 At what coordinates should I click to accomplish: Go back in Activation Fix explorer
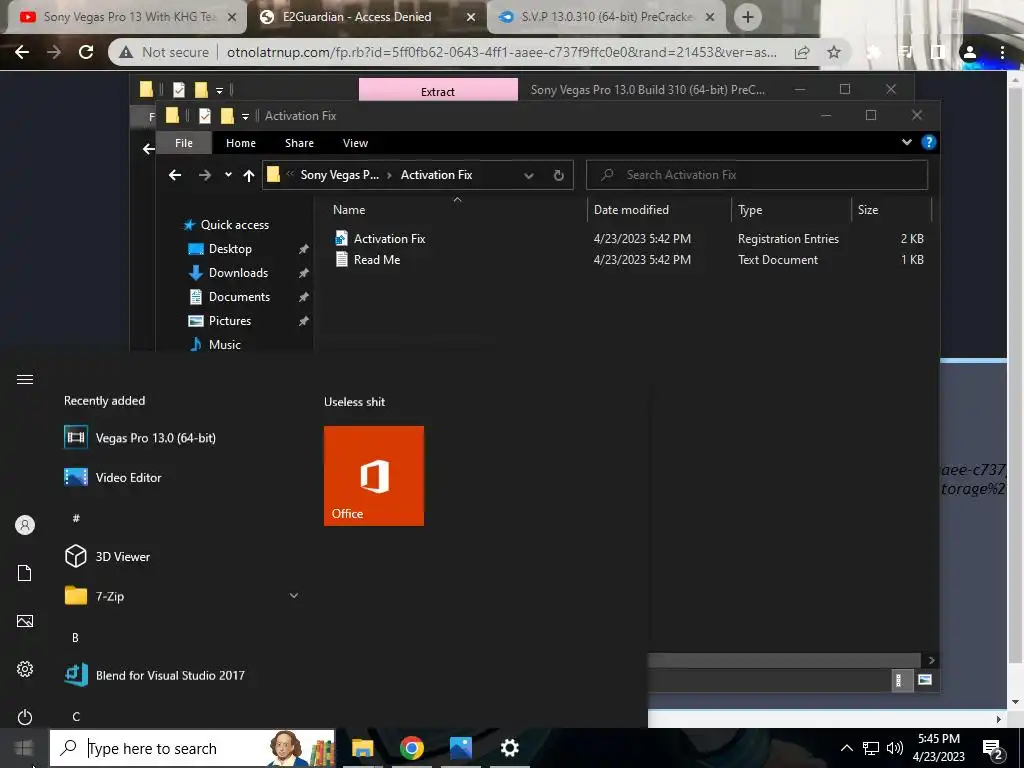(x=174, y=175)
